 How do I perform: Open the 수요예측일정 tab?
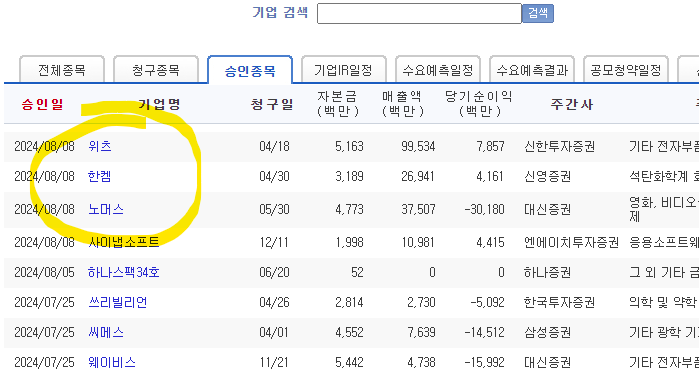point(438,70)
